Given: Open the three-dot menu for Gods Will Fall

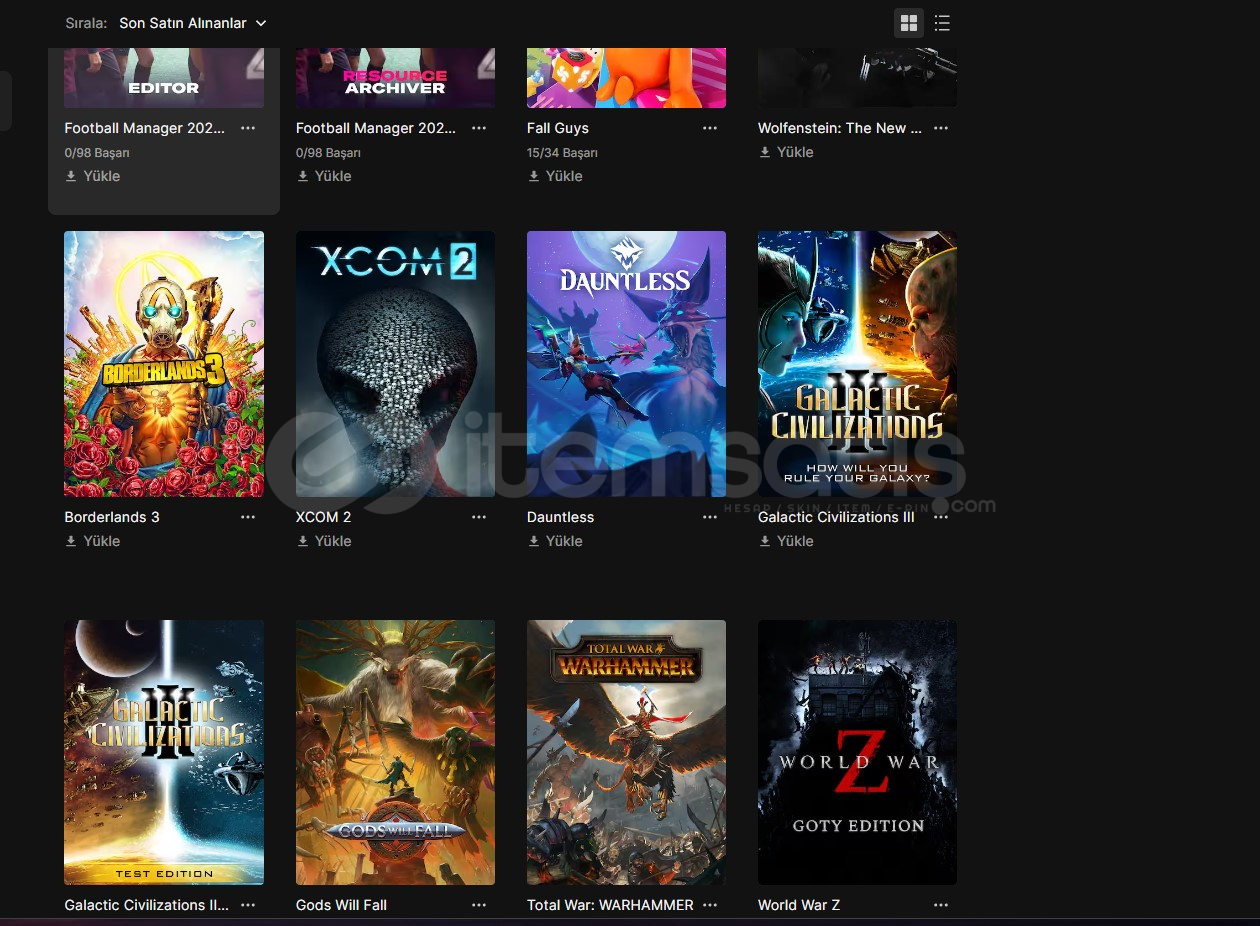Looking at the screenshot, I should click(x=479, y=905).
